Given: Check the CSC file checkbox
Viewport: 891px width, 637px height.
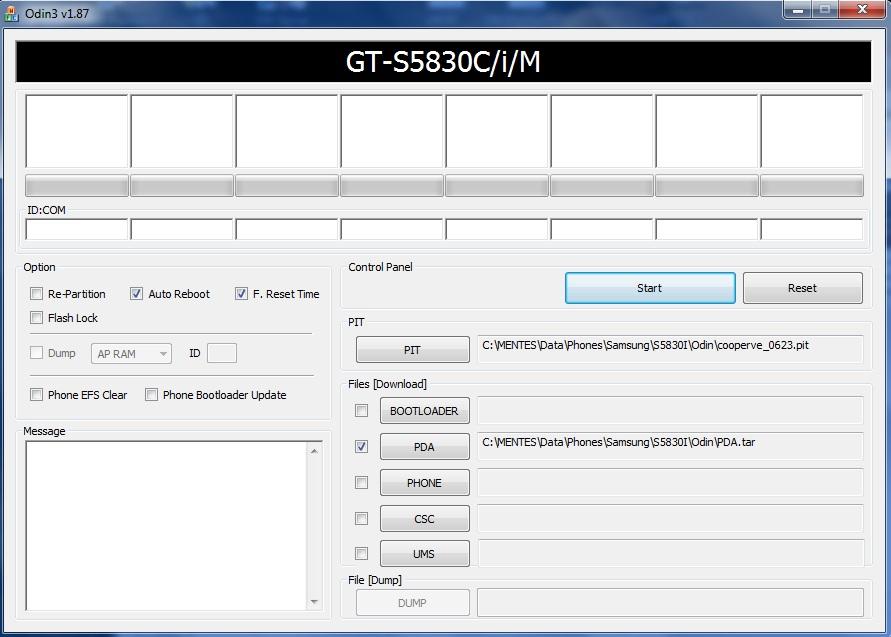Looking at the screenshot, I should click(x=361, y=518).
